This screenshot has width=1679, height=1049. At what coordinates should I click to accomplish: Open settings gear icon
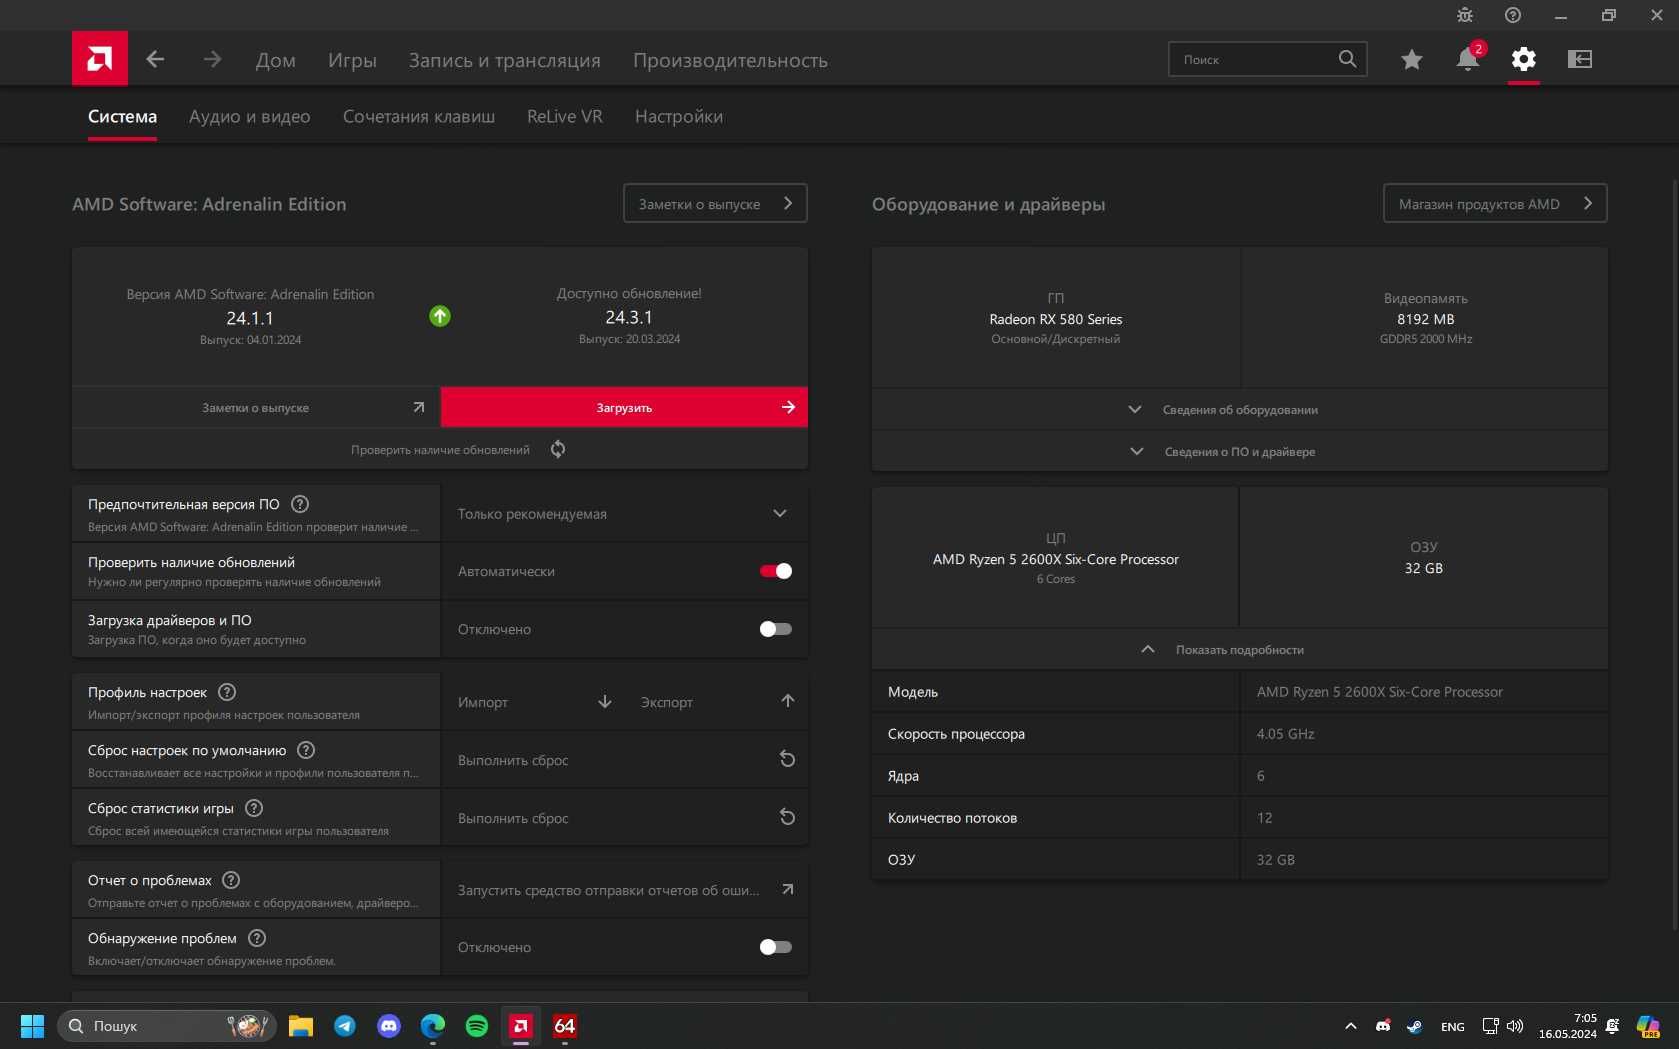(x=1523, y=59)
